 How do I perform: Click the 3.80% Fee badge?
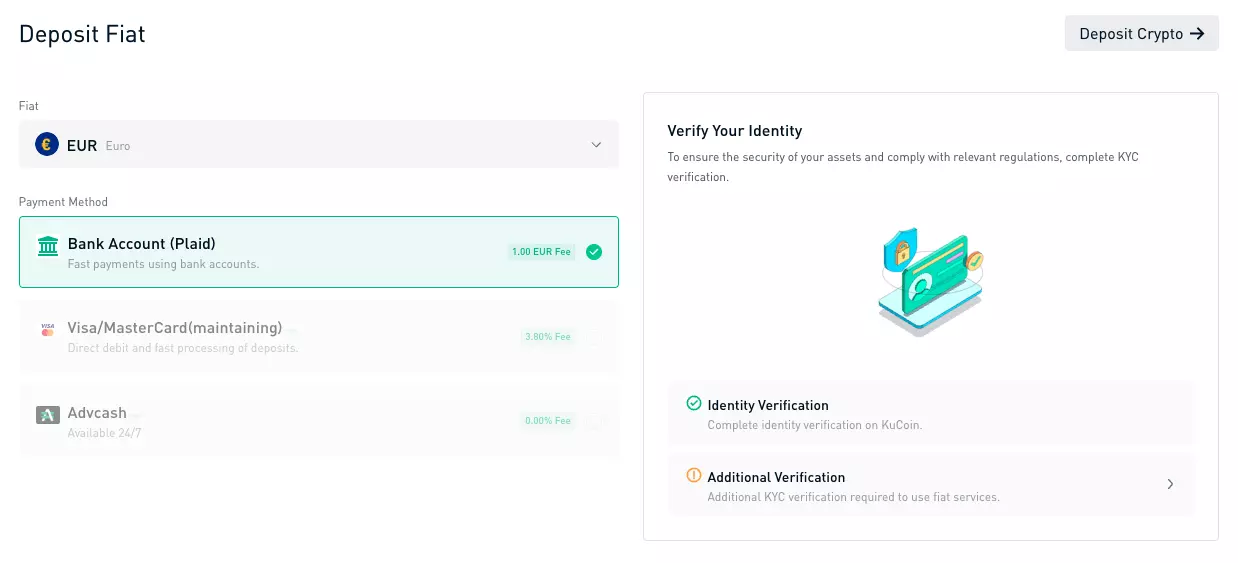point(548,337)
